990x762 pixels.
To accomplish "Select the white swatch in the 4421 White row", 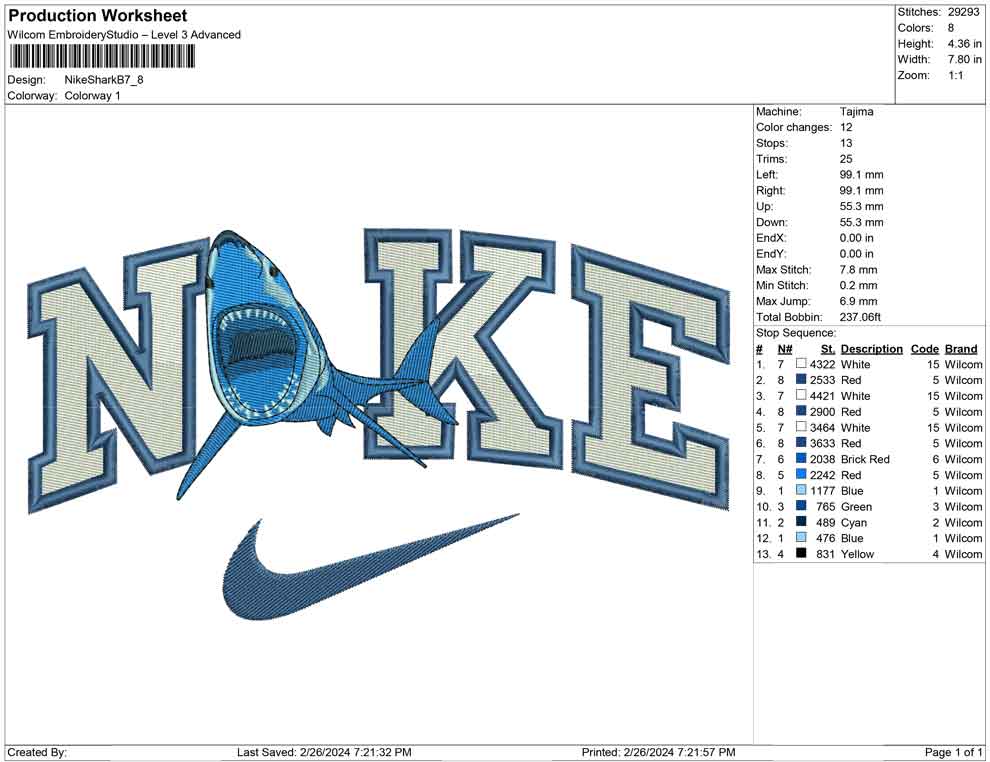I will click(801, 395).
